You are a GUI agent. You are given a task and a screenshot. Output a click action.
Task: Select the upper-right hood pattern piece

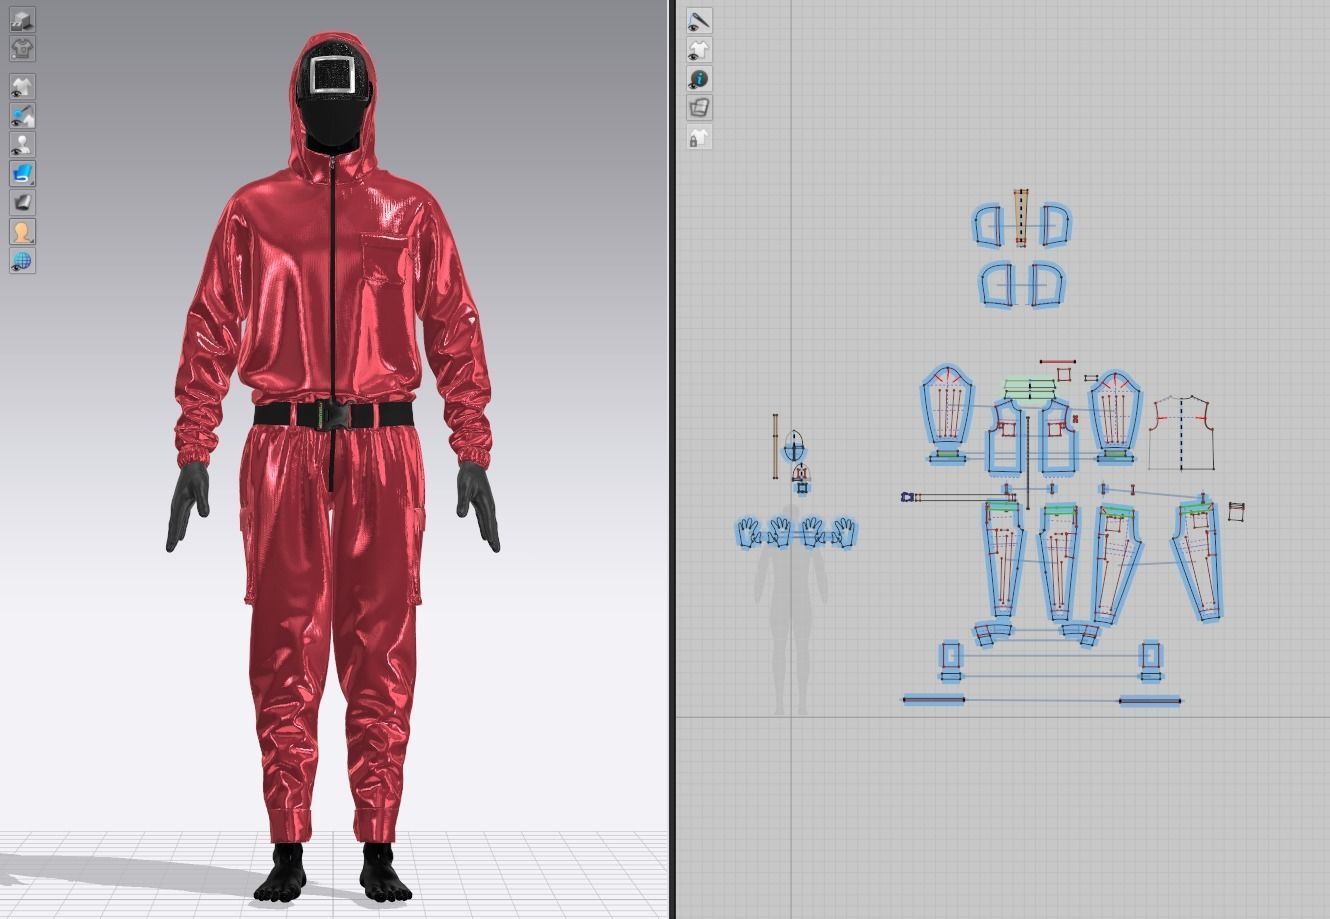(x=1055, y=225)
